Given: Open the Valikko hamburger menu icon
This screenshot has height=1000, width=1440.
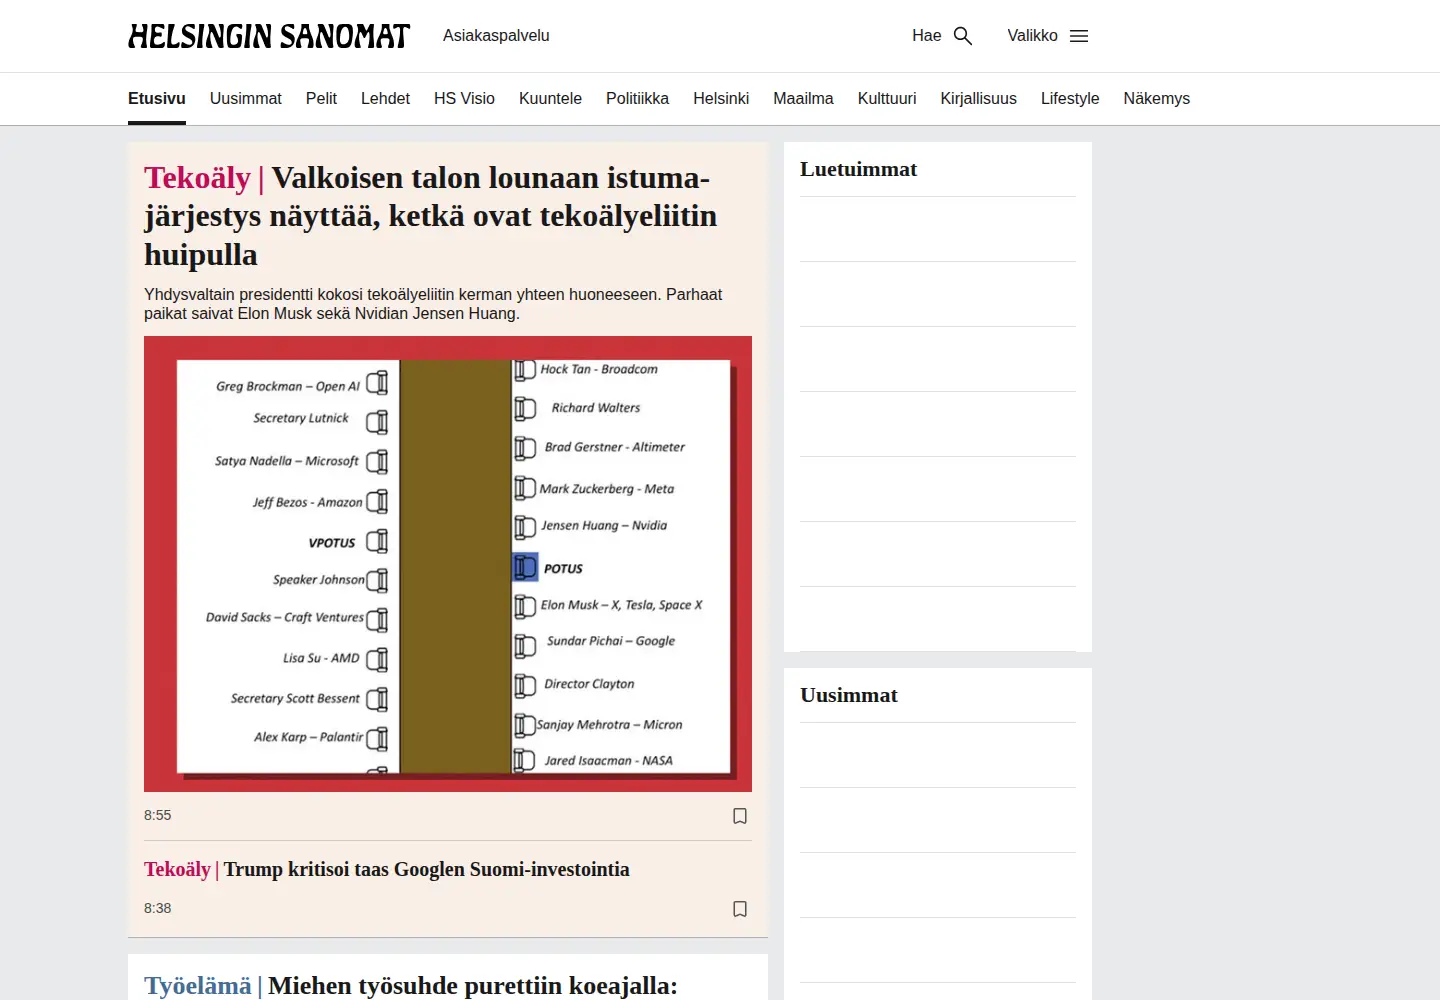Looking at the screenshot, I should click(x=1079, y=36).
